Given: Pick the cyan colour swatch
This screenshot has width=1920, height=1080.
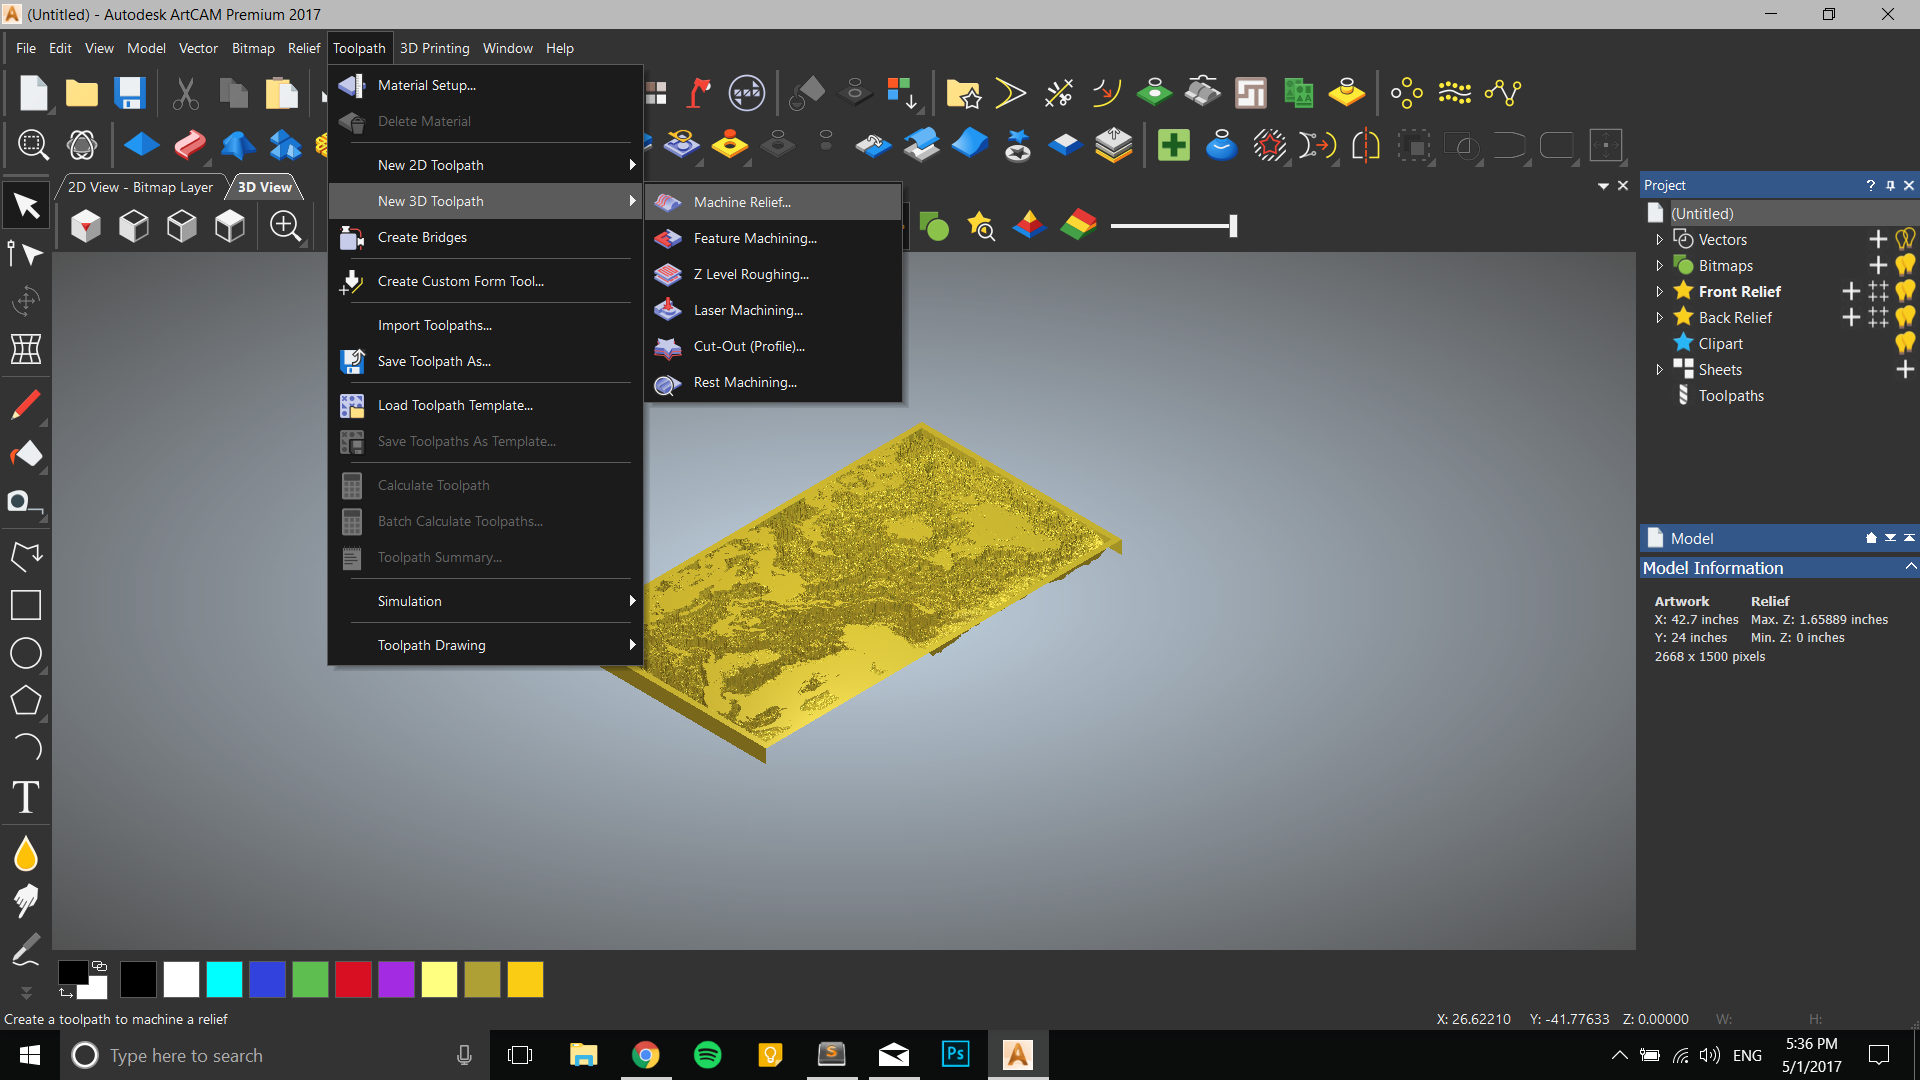Looking at the screenshot, I should [x=224, y=979].
